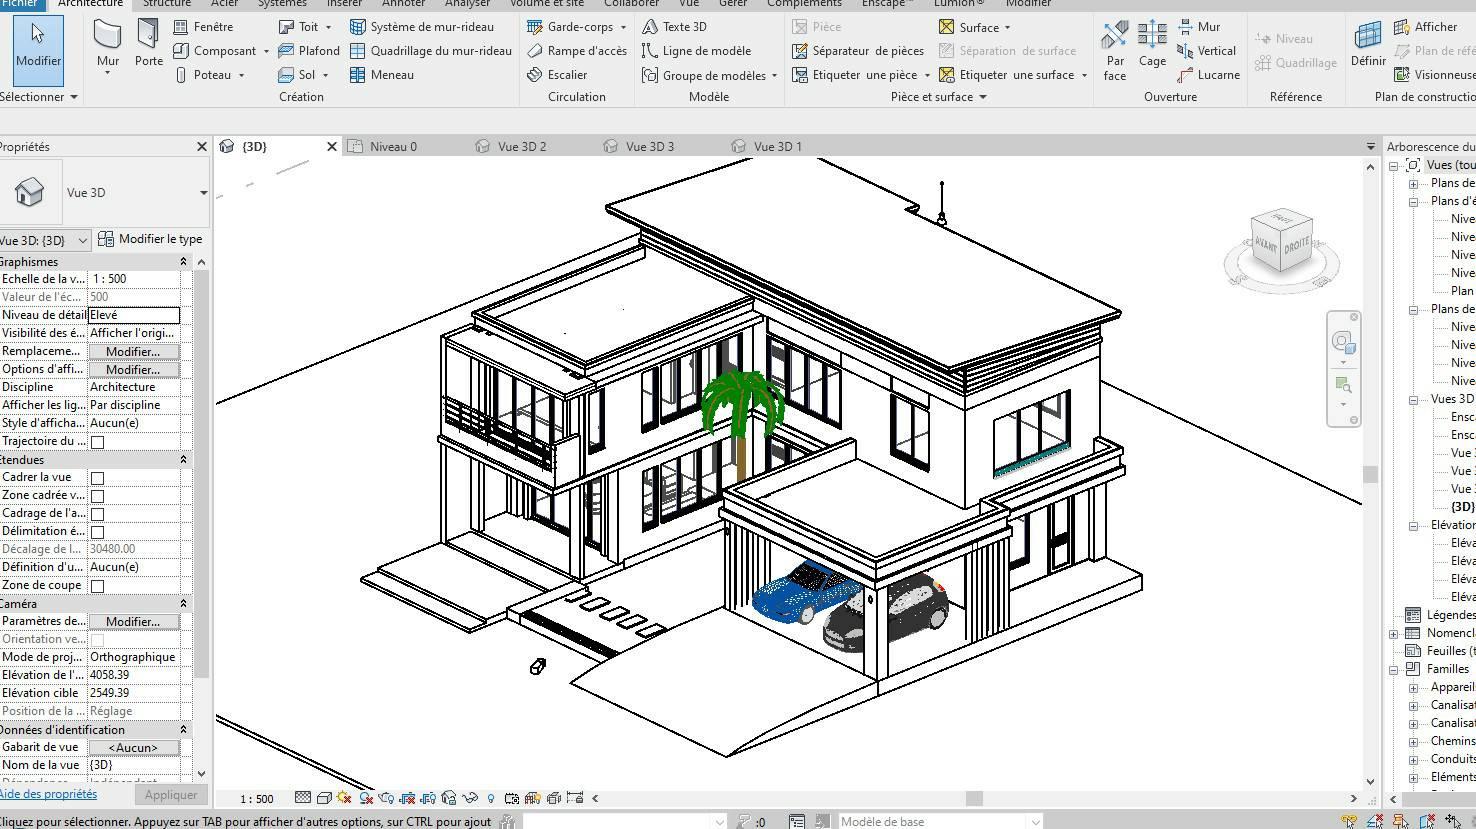Screen dimensions: 1476x829
Task: Toggle the Cadrage de l'annotation checkbox
Action: pyautogui.click(x=97, y=514)
